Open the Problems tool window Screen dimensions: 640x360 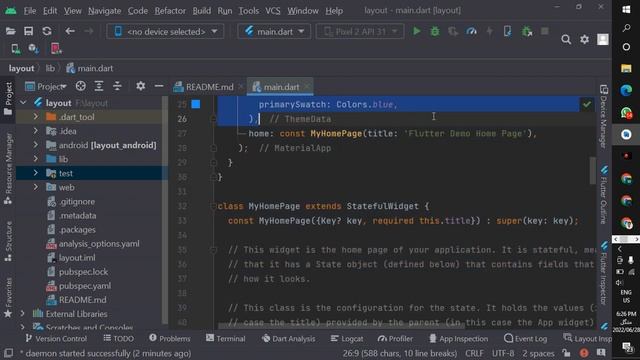point(170,338)
